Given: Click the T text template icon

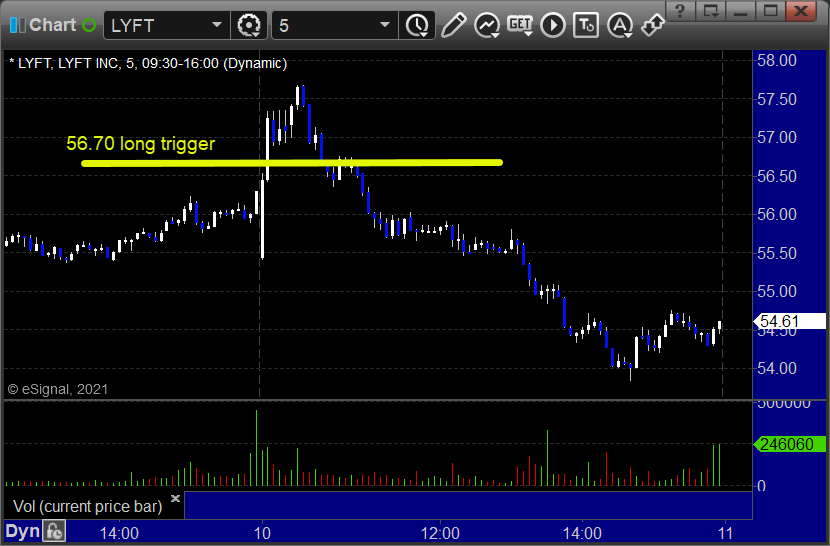Looking at the screenshot, I should (586, 25).
